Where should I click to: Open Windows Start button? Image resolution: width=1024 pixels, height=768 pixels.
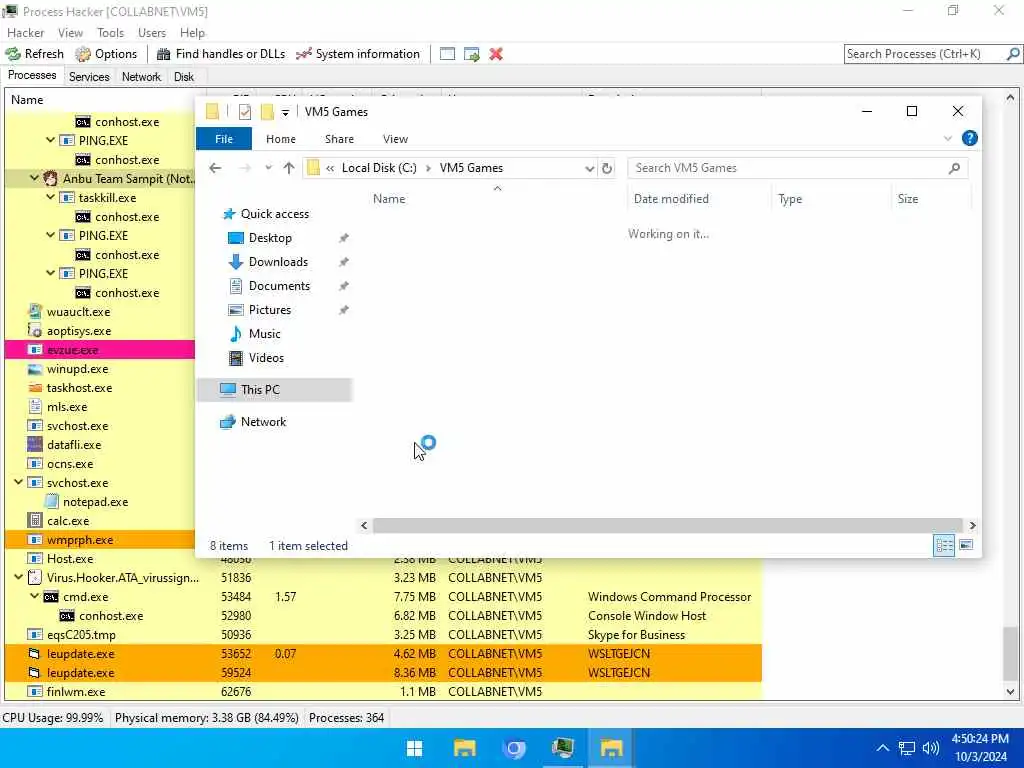click(414, 748)
